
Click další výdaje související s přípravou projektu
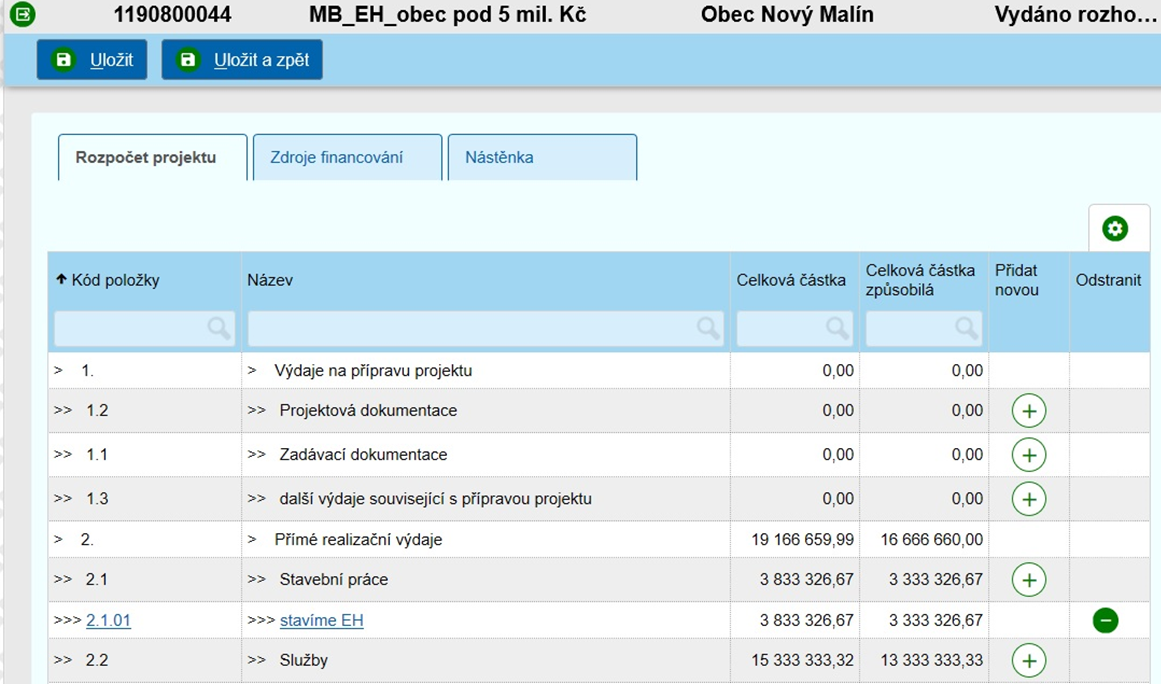pyautogui.click(x=435, y=498)
